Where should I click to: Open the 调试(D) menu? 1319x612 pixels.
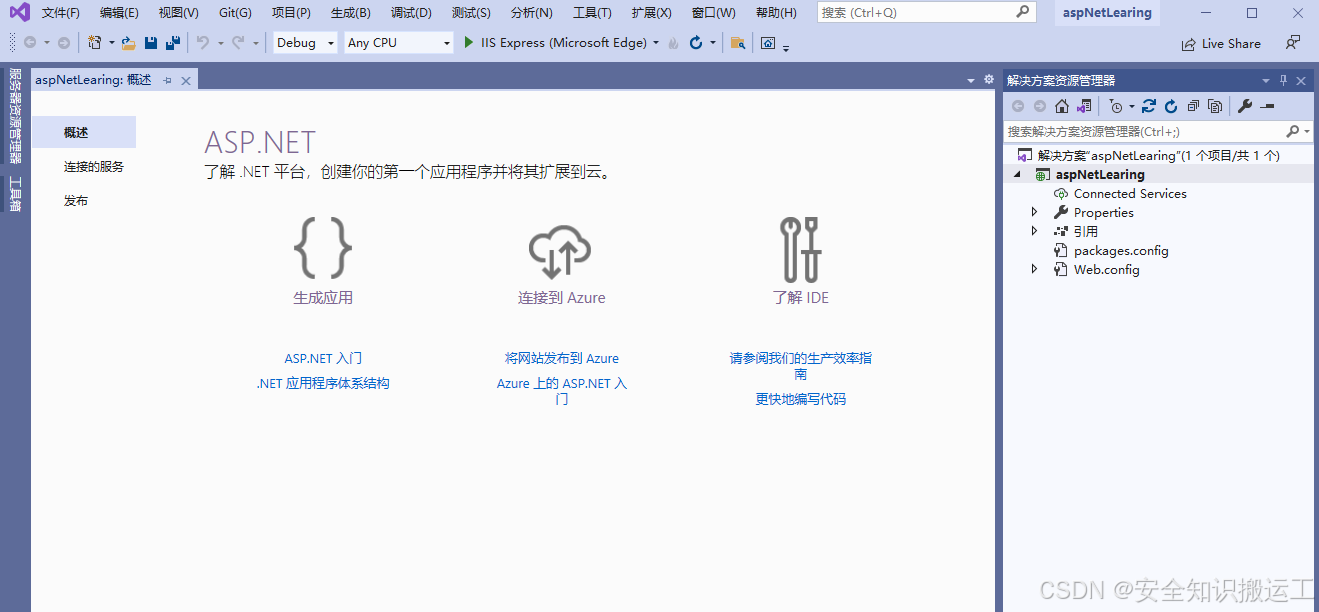click(x=411, y=13)
